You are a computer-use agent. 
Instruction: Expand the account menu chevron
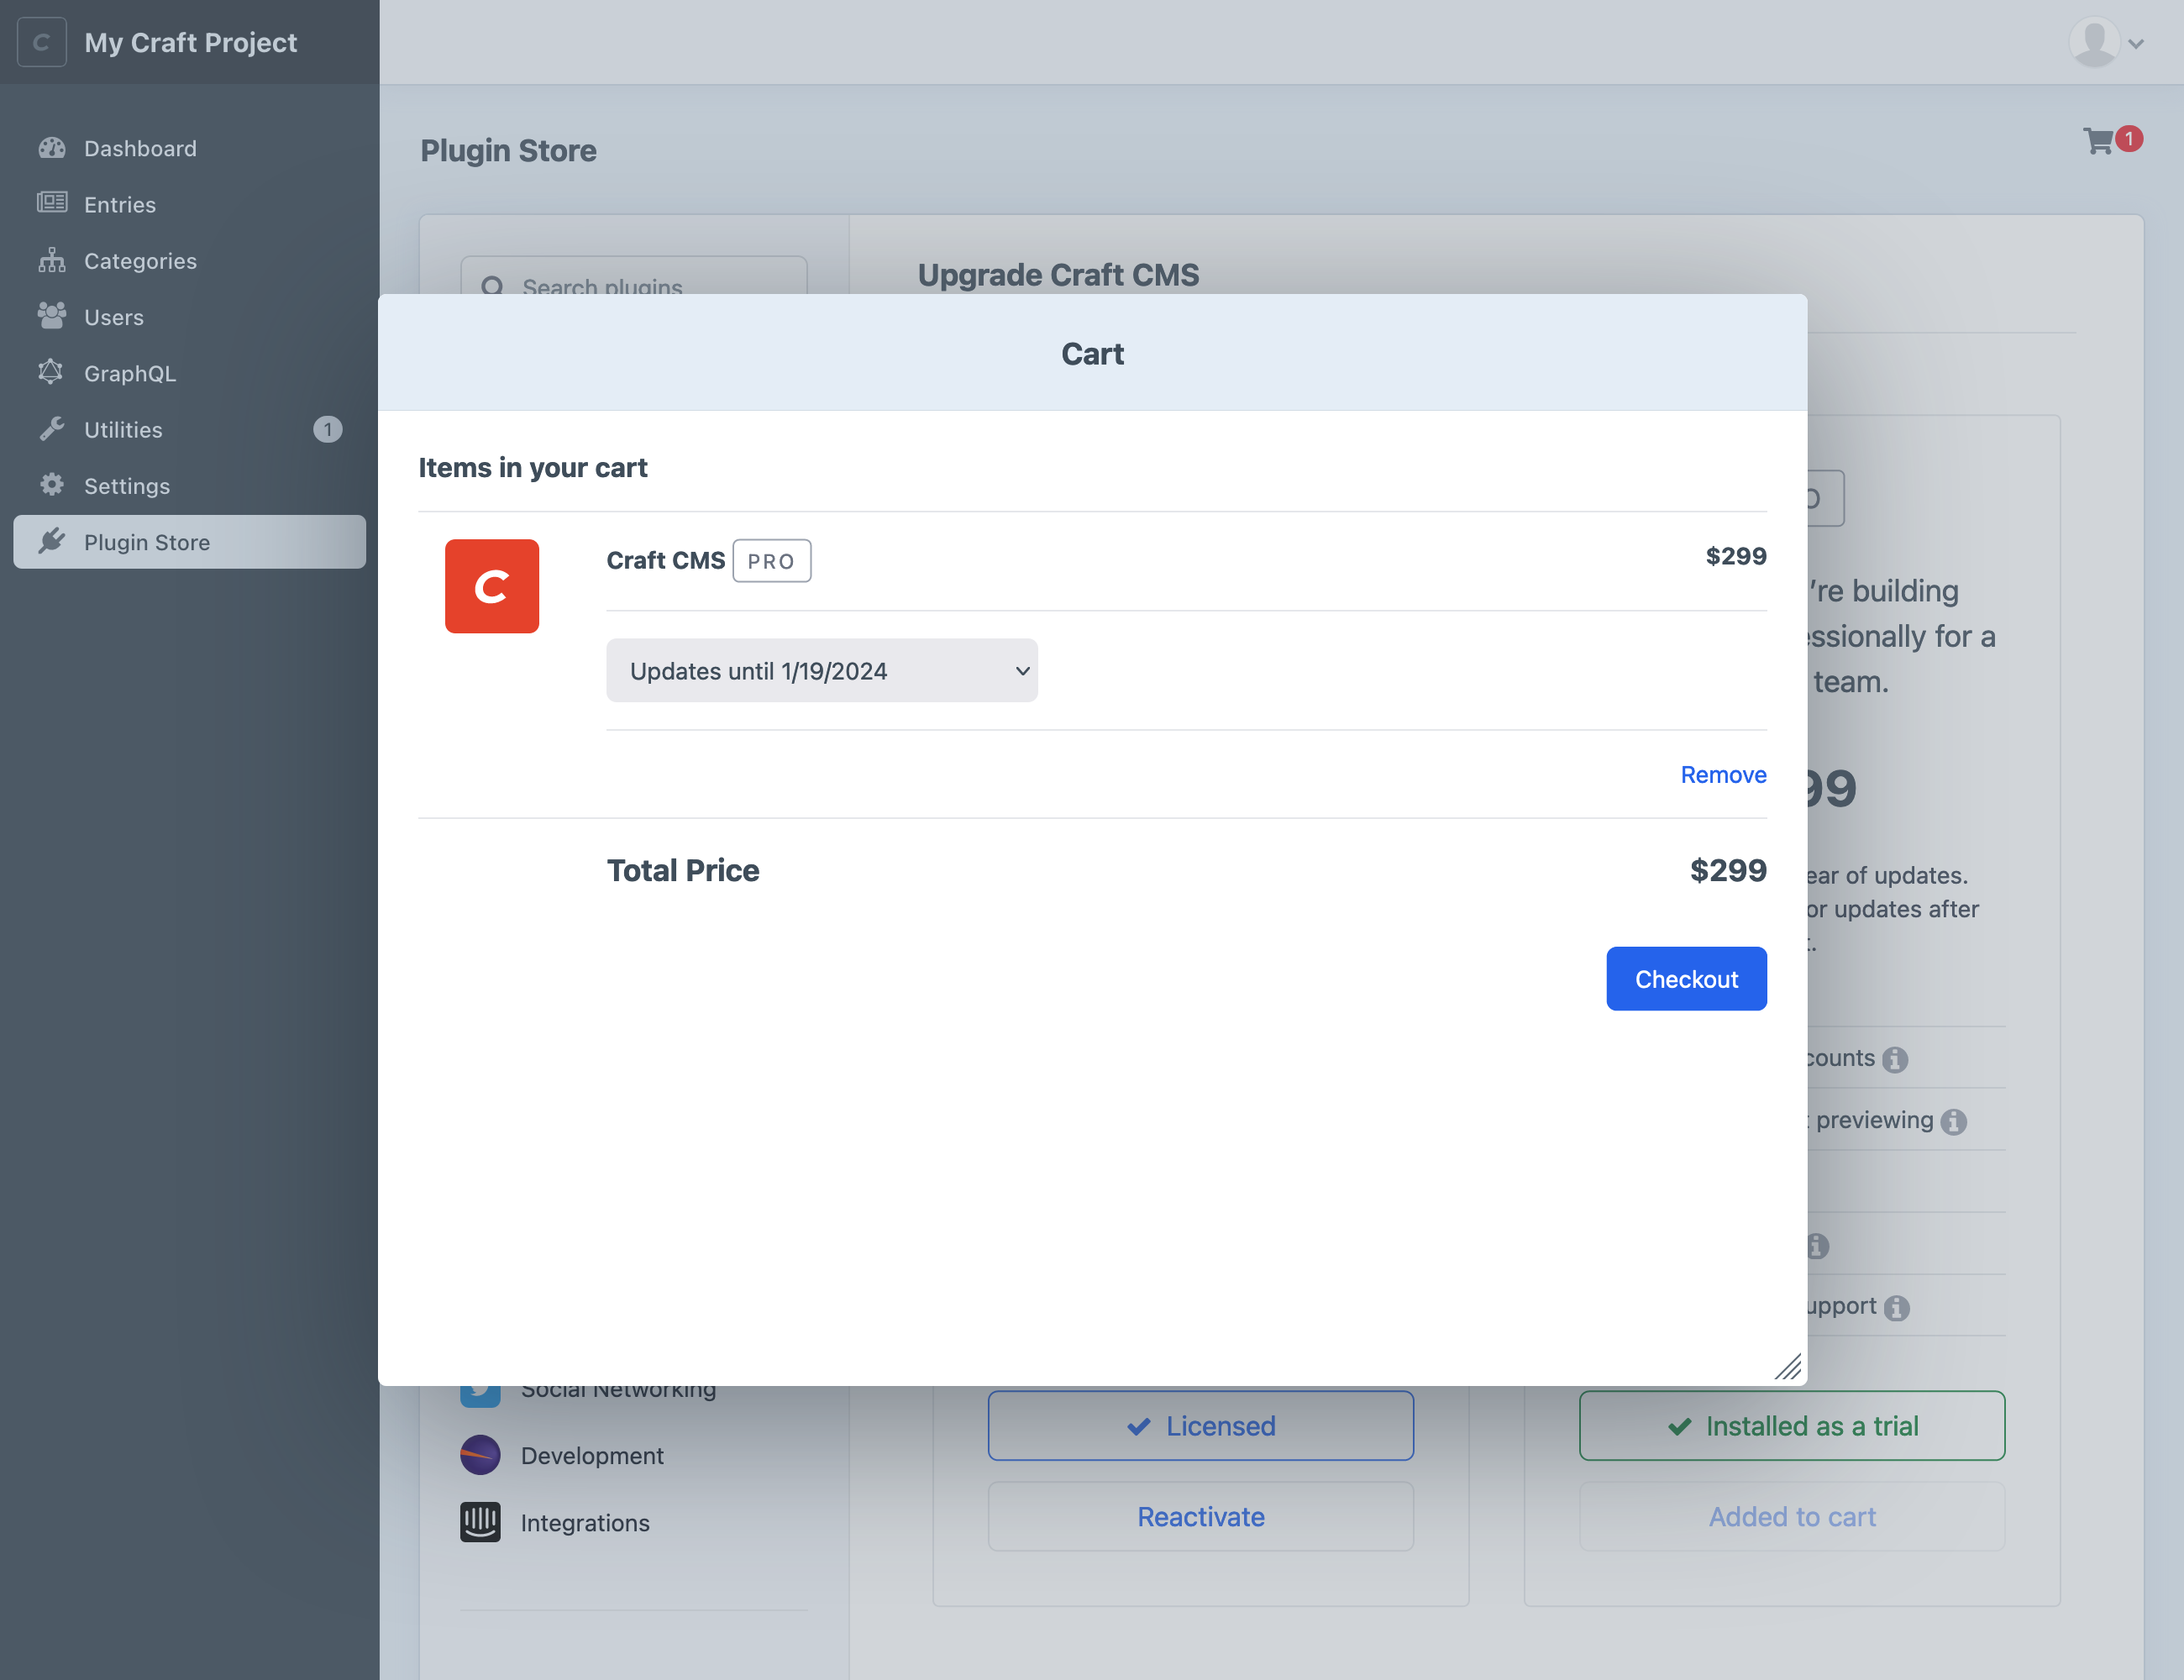pyautogui.click(x=2137, y=44)
